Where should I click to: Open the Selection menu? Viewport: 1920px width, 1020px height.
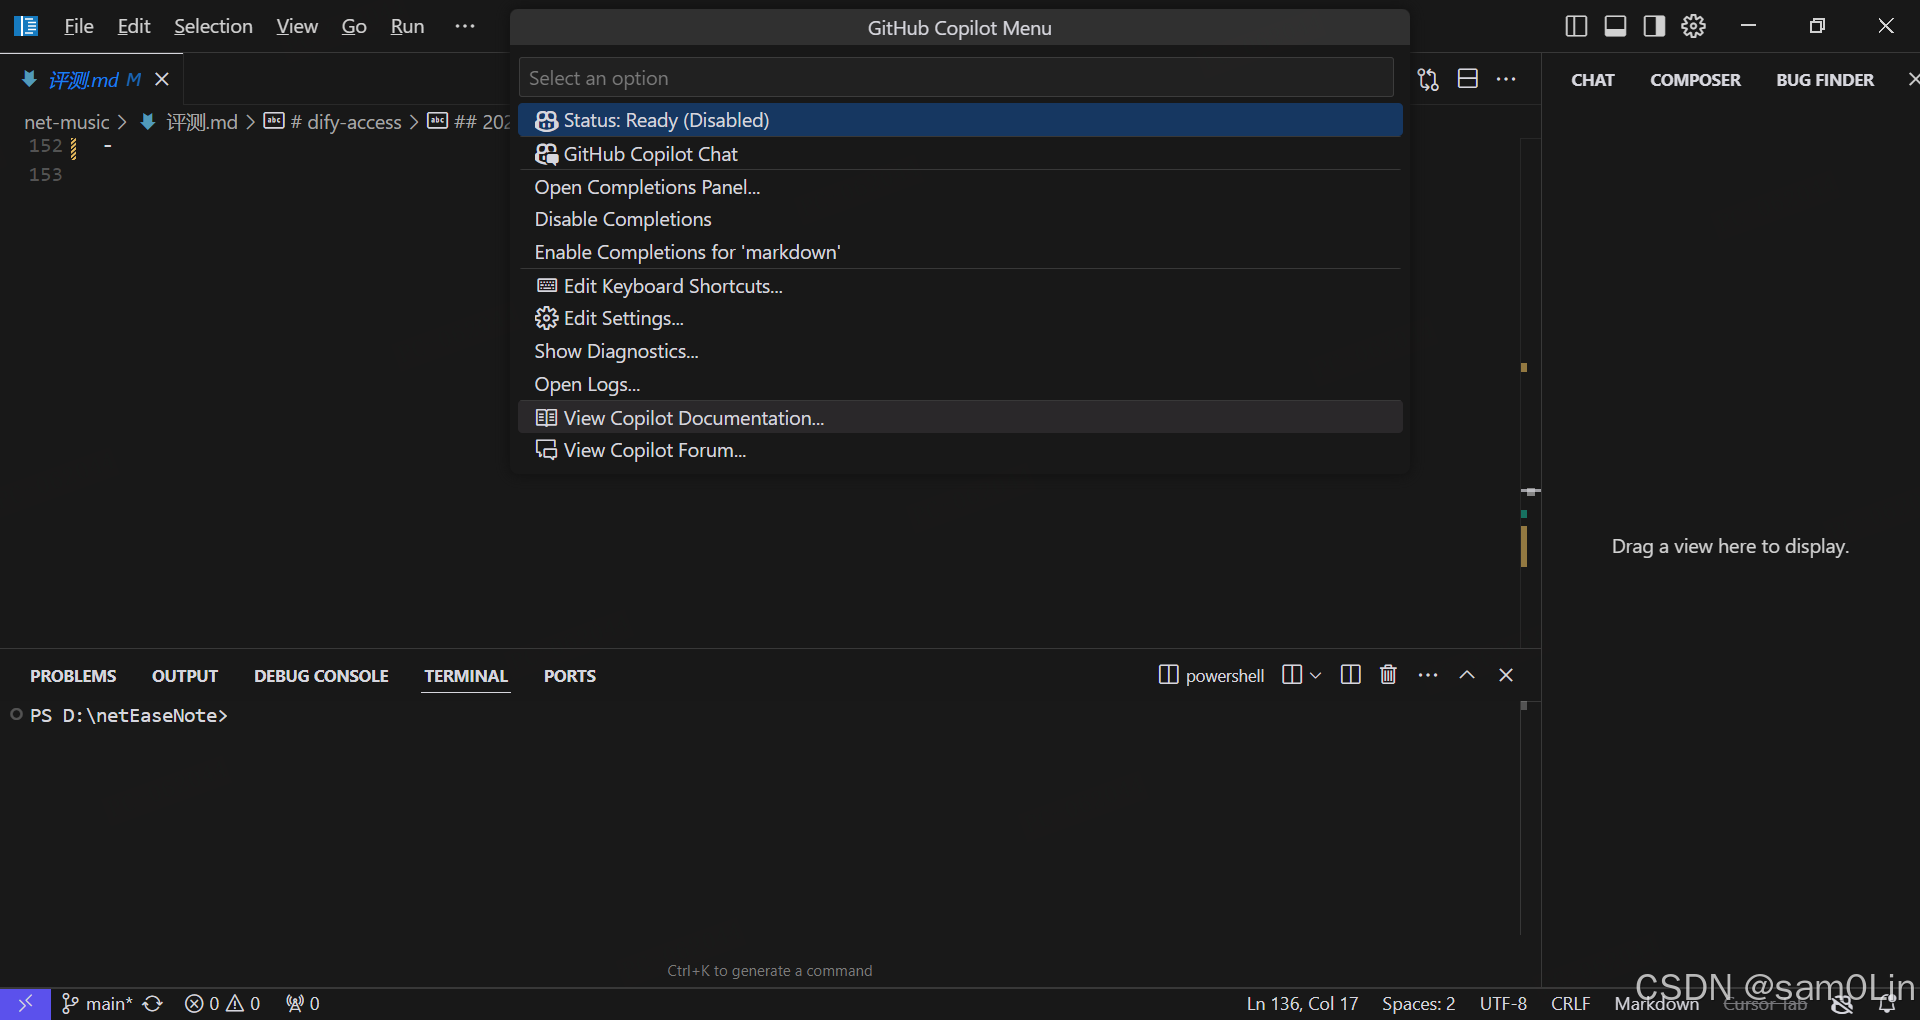[x=213, y=26]
